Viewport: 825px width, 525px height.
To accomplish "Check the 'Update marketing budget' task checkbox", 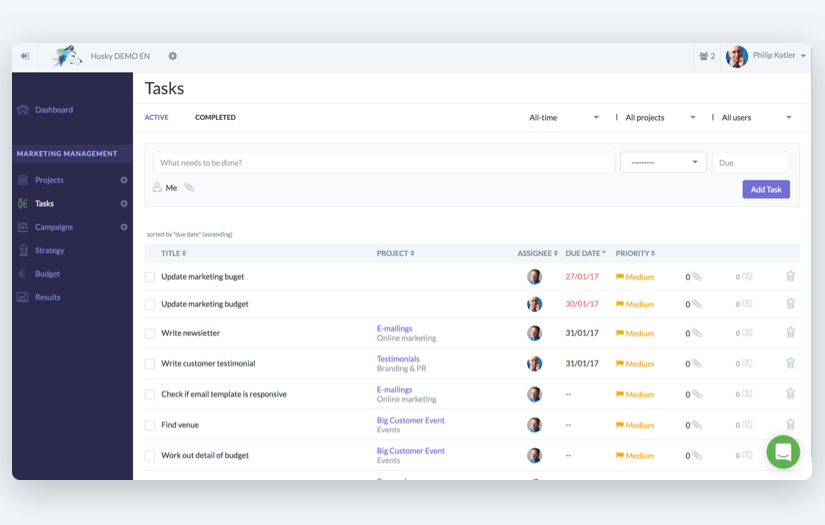I will pyautogui.click(x=150, y=304).
